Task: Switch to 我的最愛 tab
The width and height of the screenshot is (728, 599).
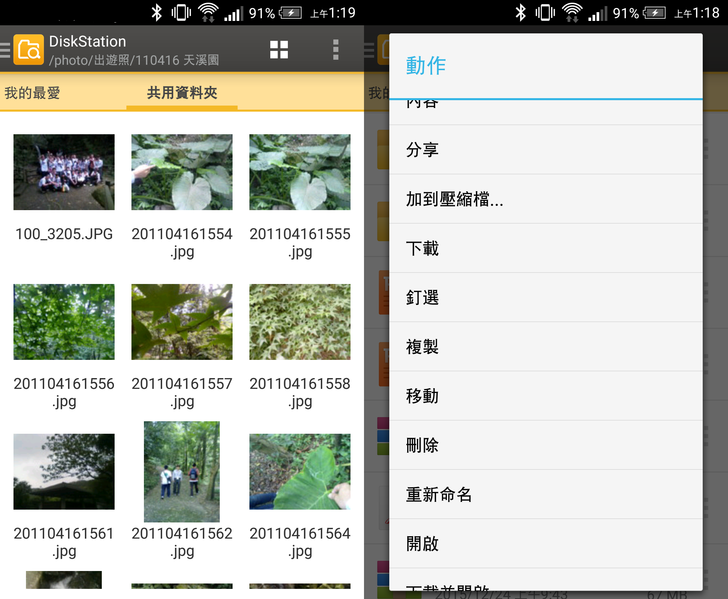Action: [32, 93]
